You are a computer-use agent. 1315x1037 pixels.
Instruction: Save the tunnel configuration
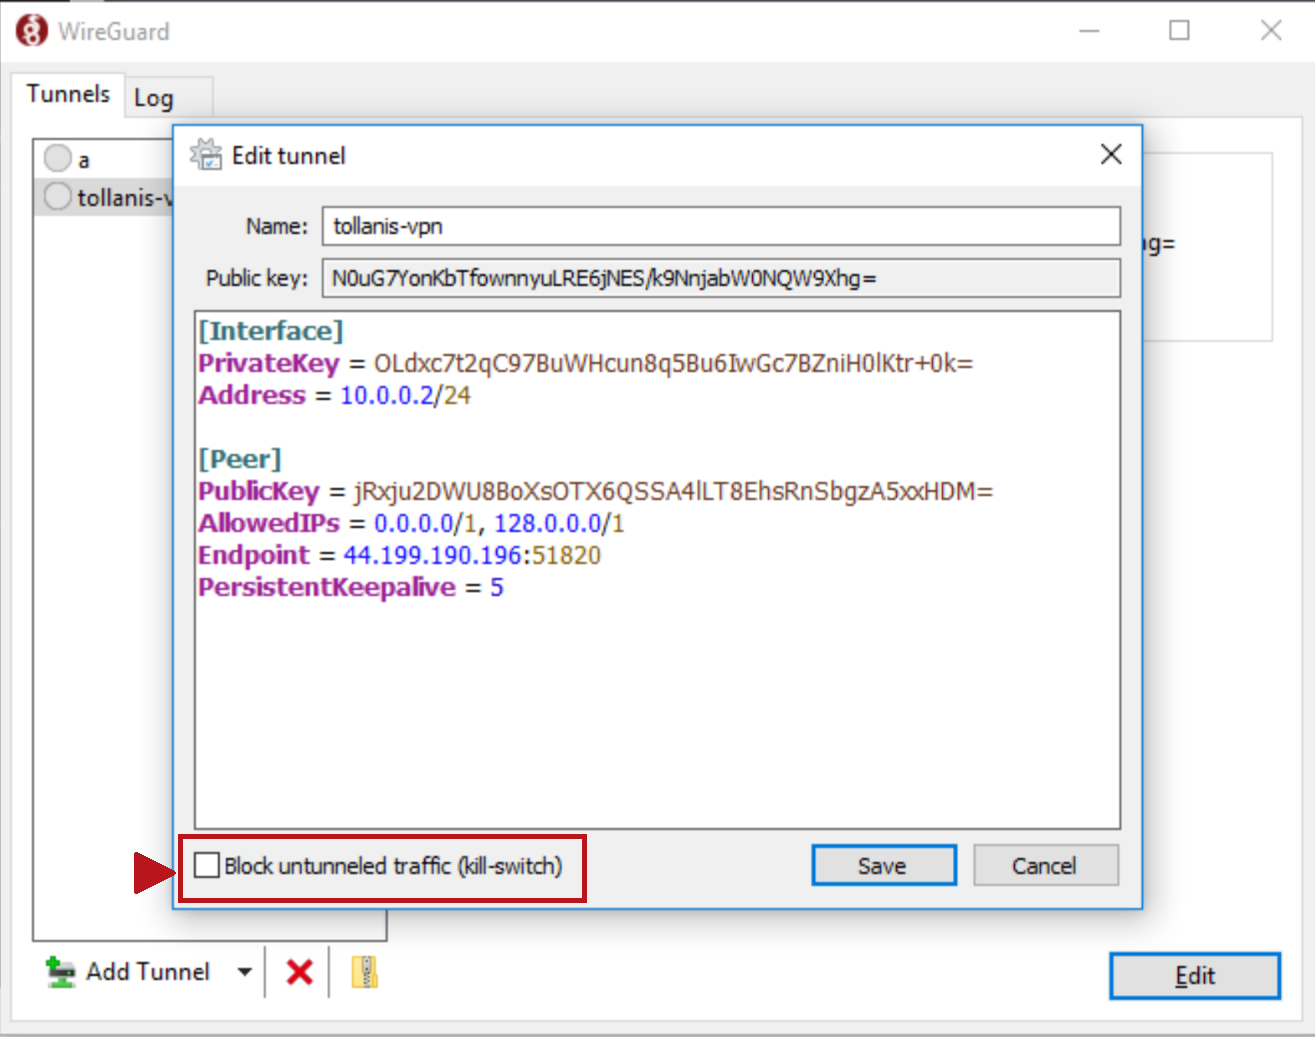pyautogui.click(x=883, y=866)
